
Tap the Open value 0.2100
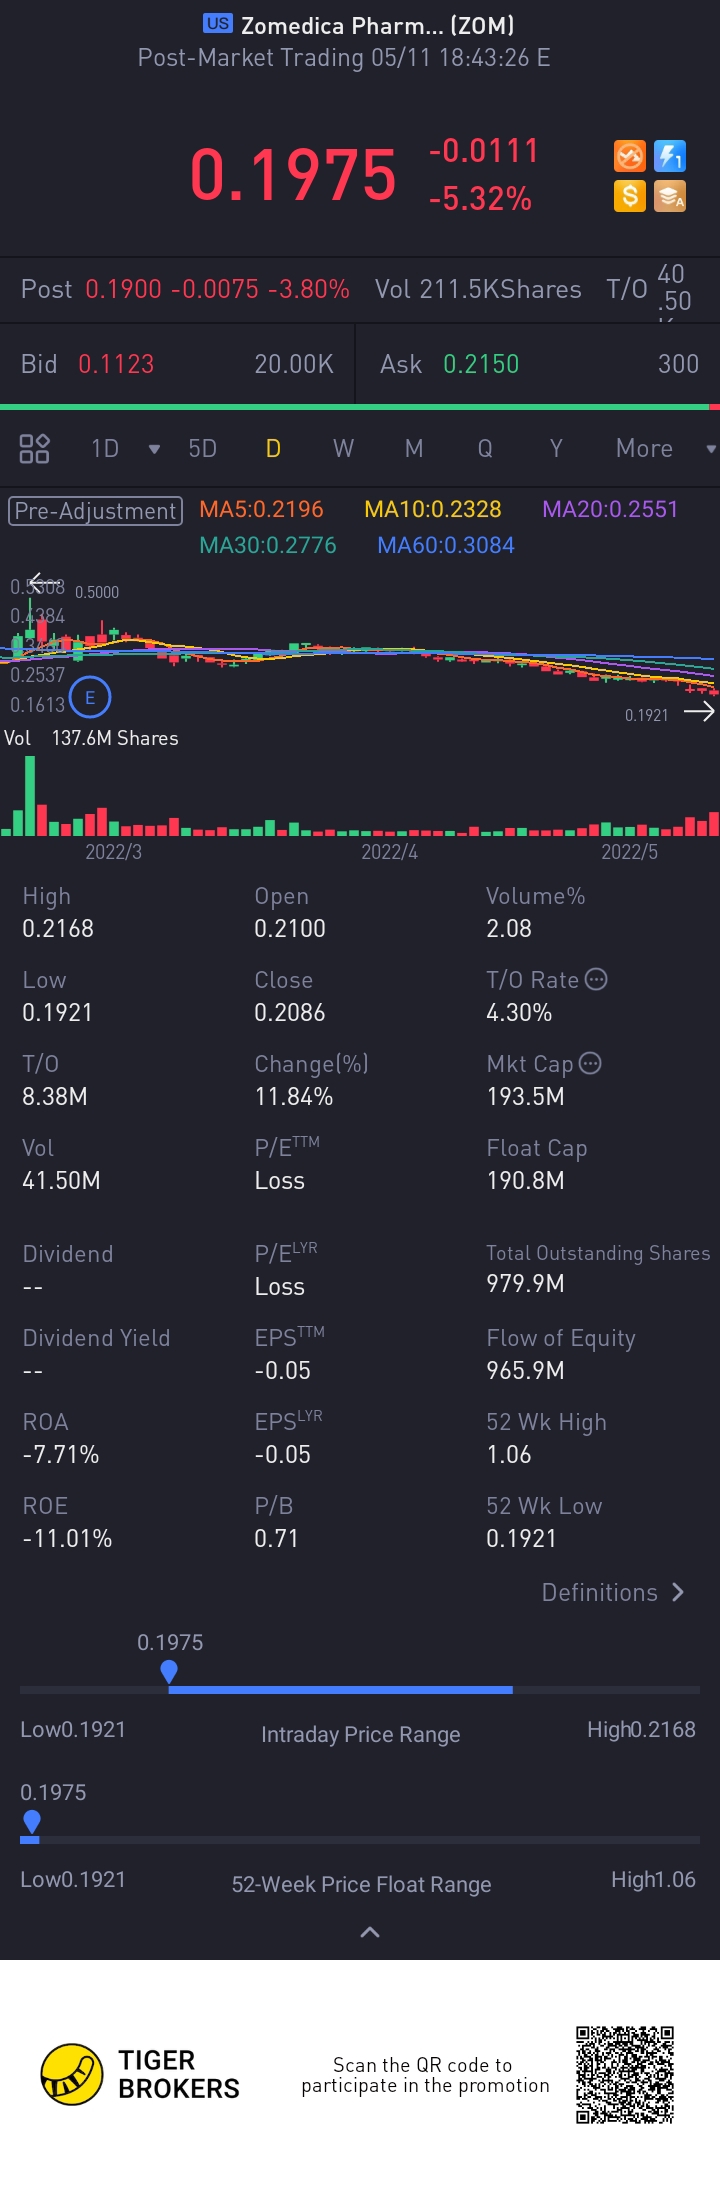coord(290,928)
